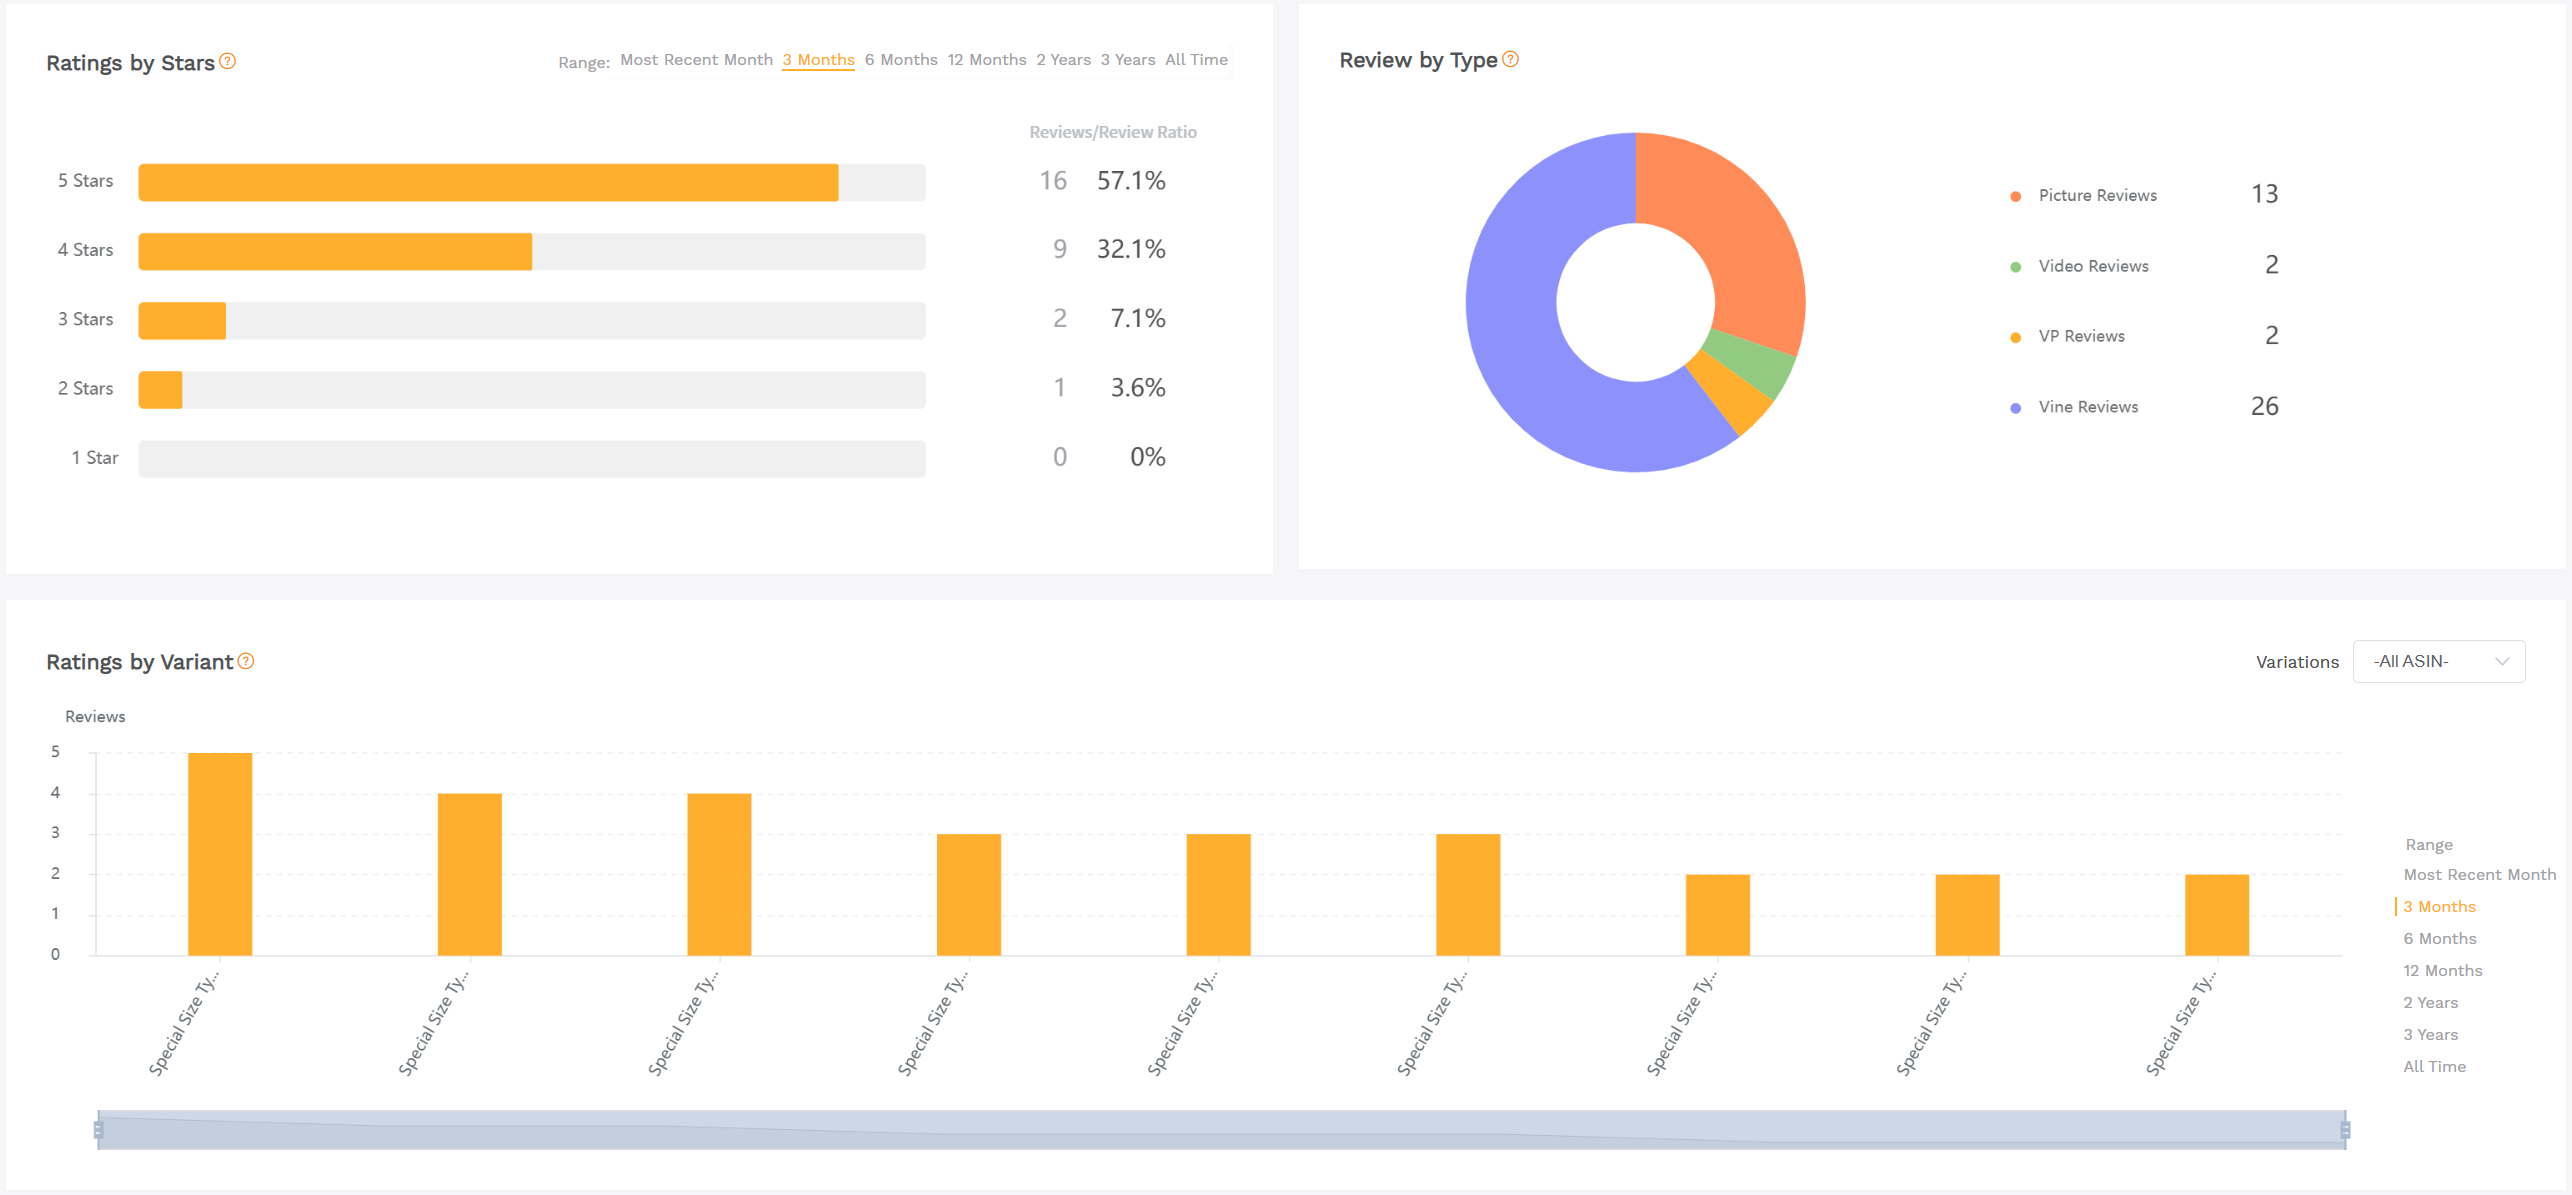Select 2 Years range option
This screenshot has width=2572, height=1195.
click(x=1062, y=59)
